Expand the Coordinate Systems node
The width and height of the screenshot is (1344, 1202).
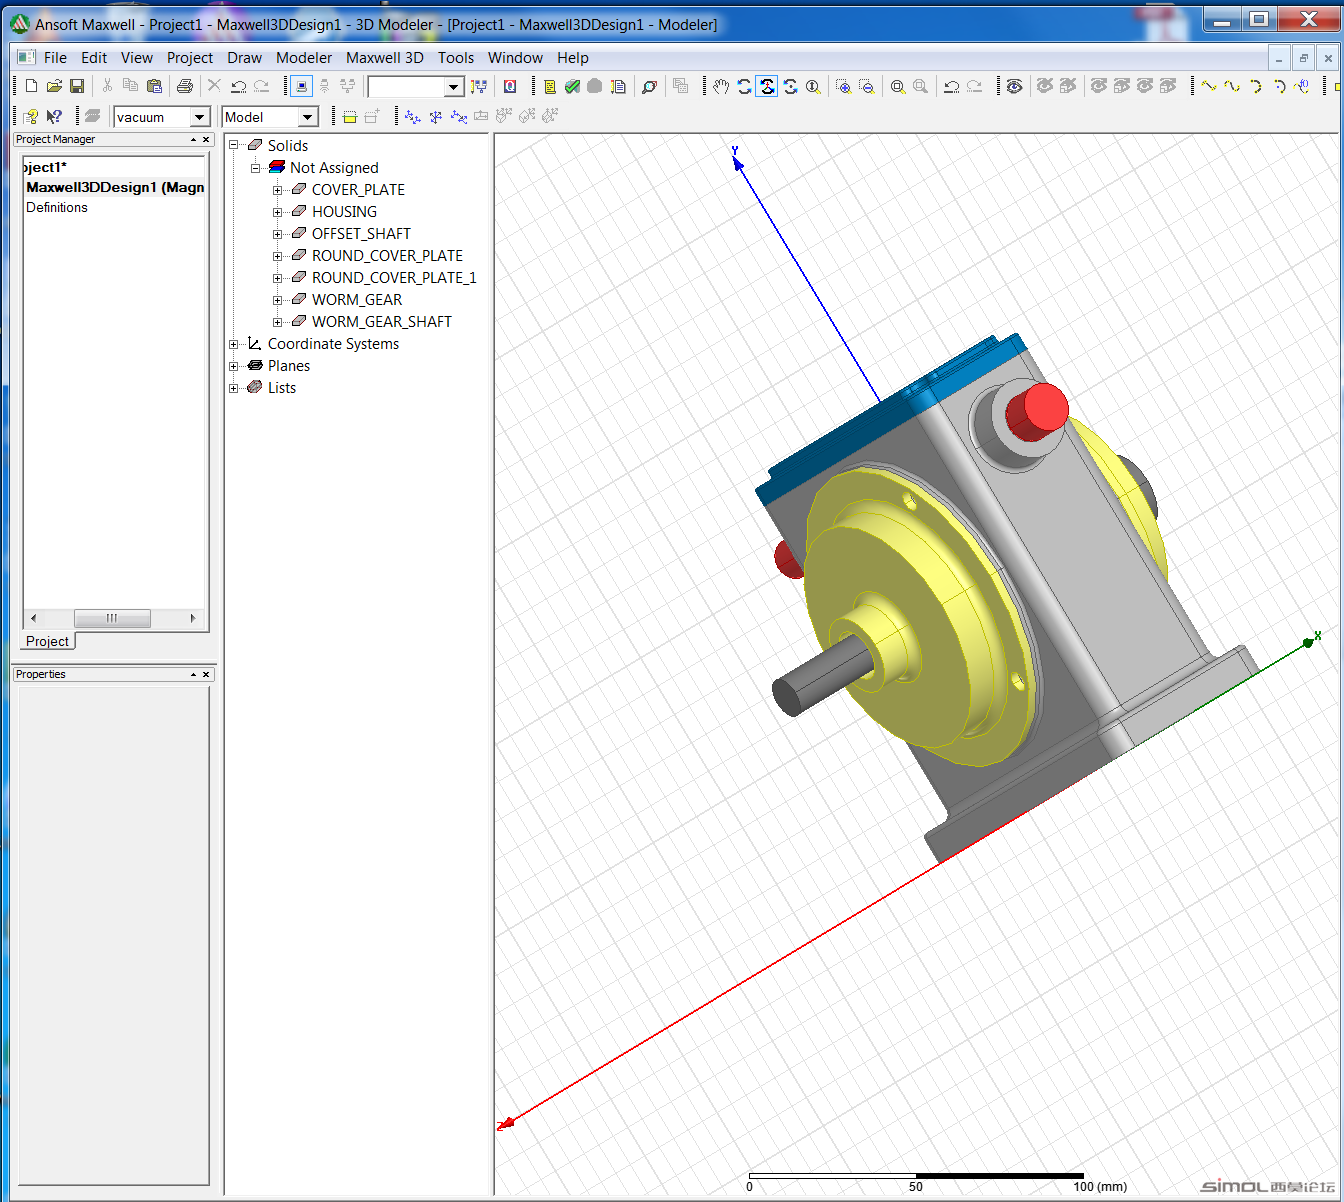point(234,344)
